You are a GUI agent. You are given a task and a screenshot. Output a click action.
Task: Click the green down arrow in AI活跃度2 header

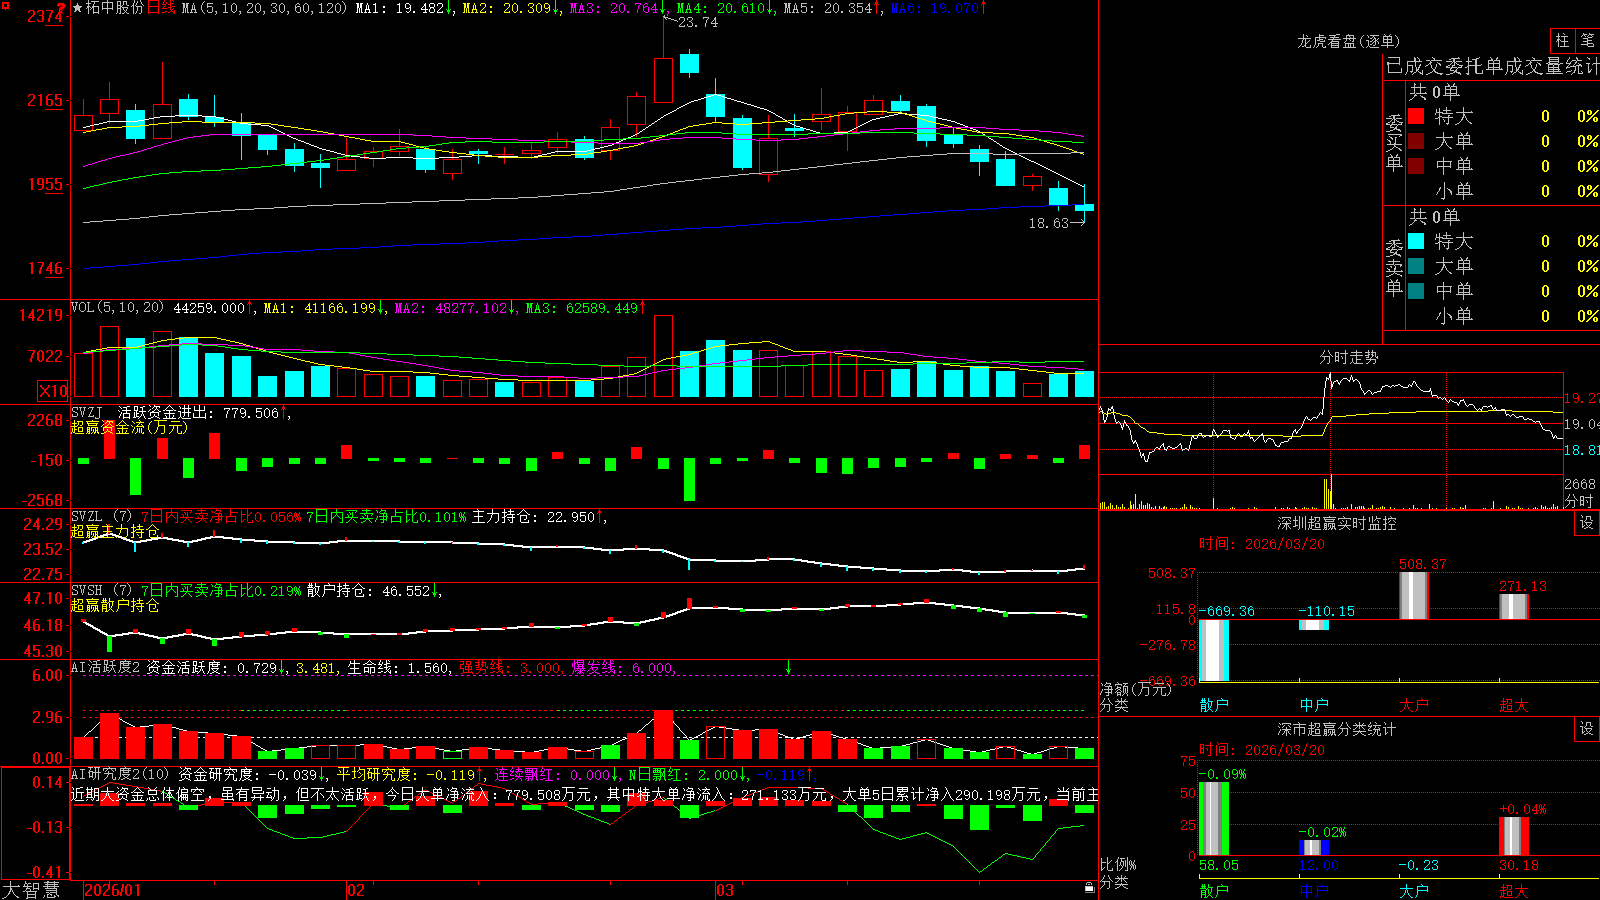[x=788, y=667]
